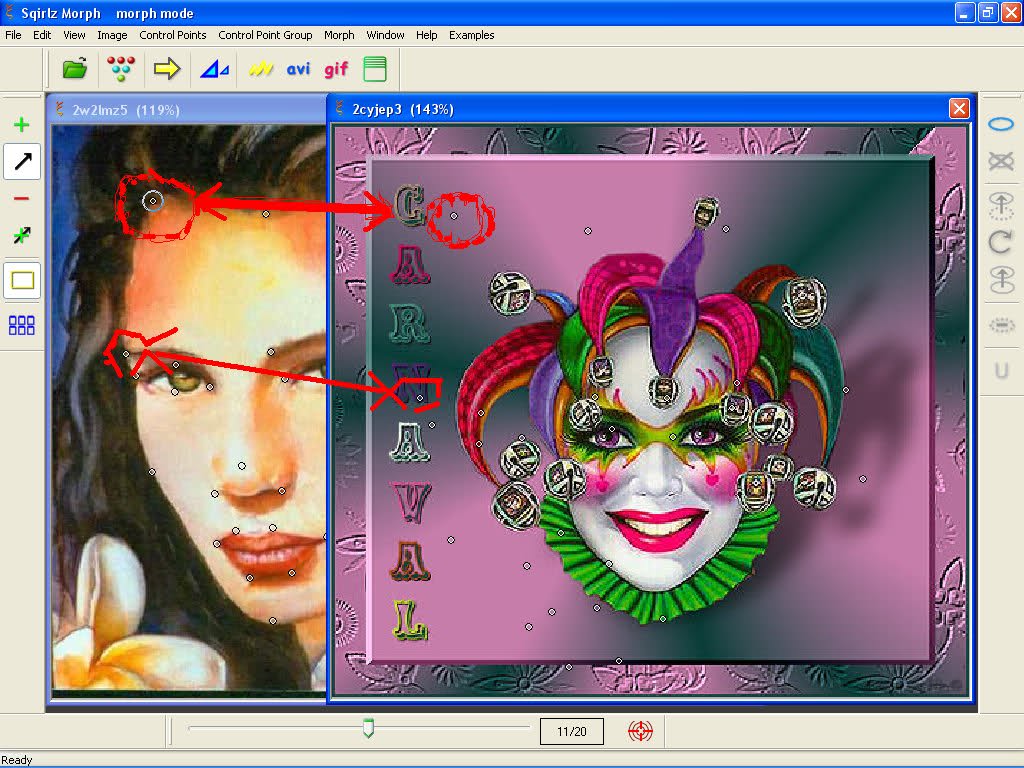Click the Sqirlz Morph title bar text

pos(61,13)
